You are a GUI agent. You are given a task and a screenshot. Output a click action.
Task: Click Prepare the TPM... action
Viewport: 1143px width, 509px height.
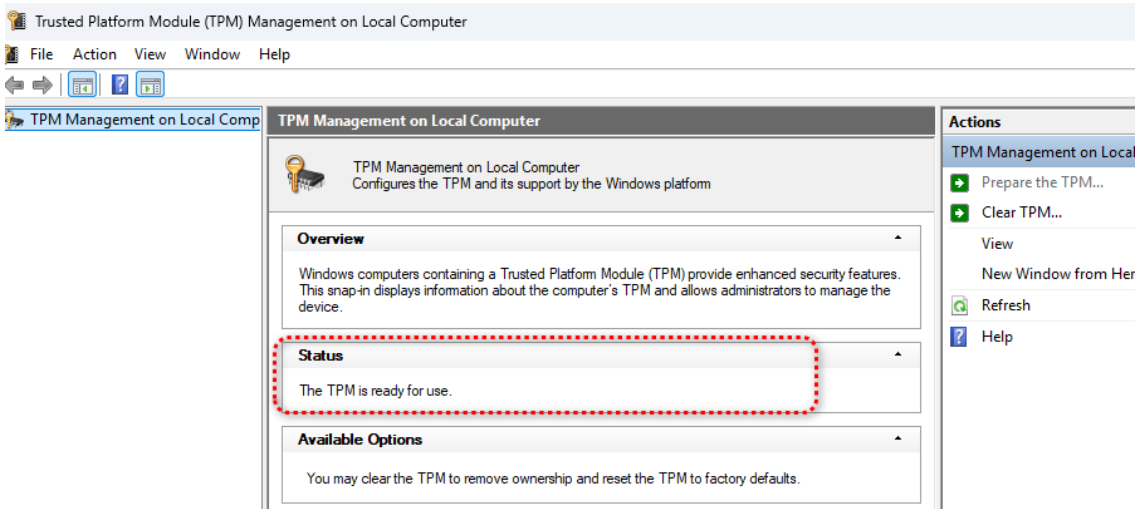point(1042,182)
